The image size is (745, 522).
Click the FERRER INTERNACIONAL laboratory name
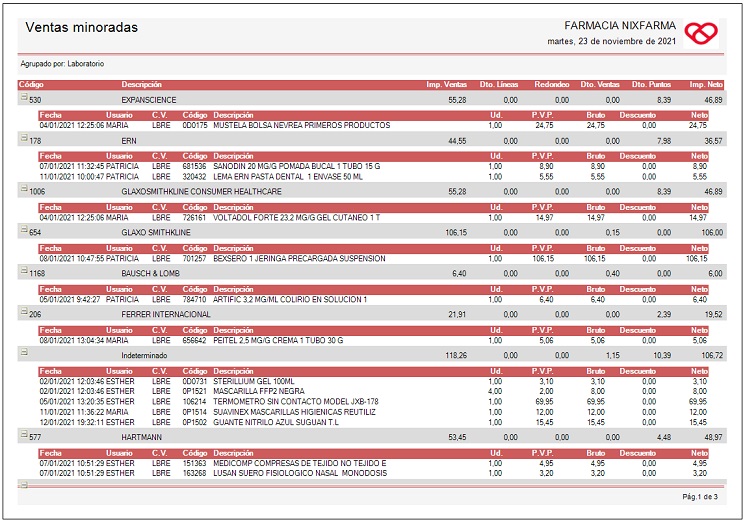point(166,314)
